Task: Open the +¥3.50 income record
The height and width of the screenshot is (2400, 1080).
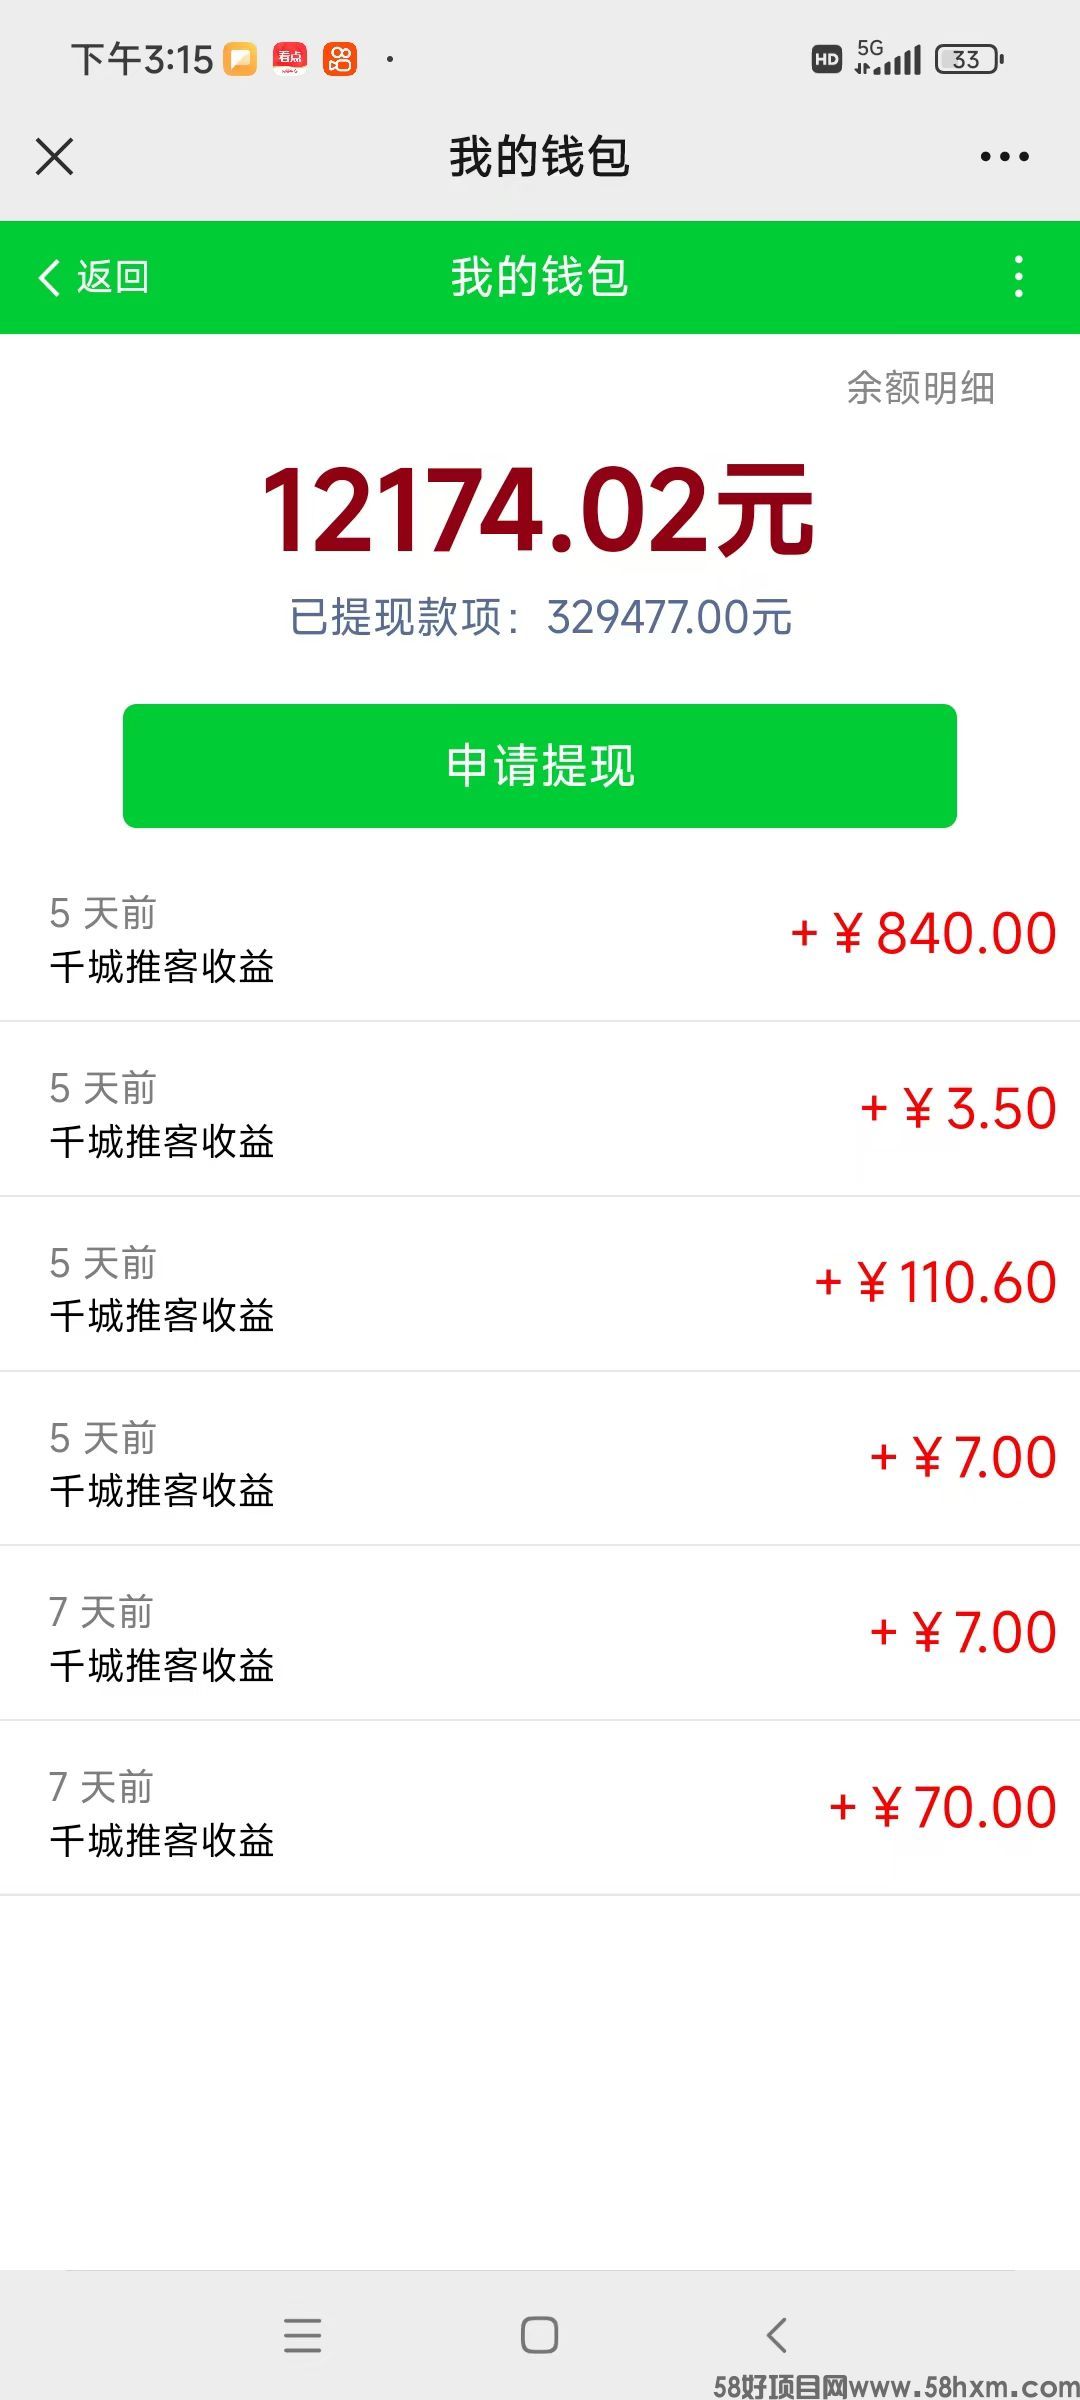Action: point(540,1109)
